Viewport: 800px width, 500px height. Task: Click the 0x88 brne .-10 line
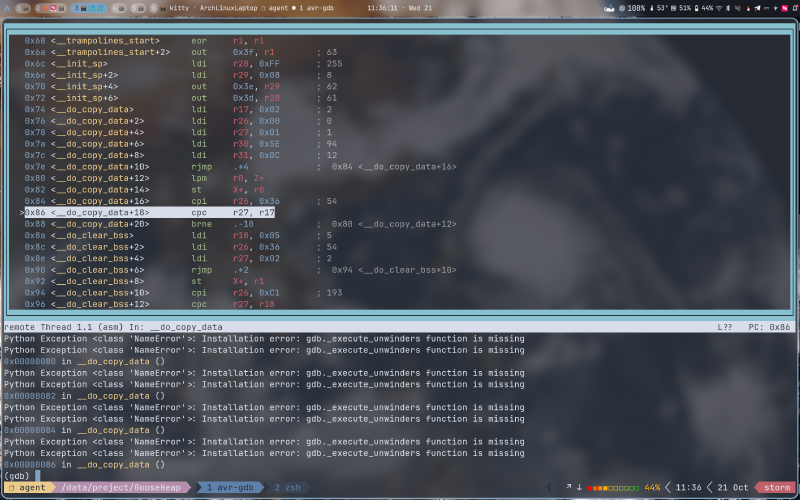coord(240,224)
